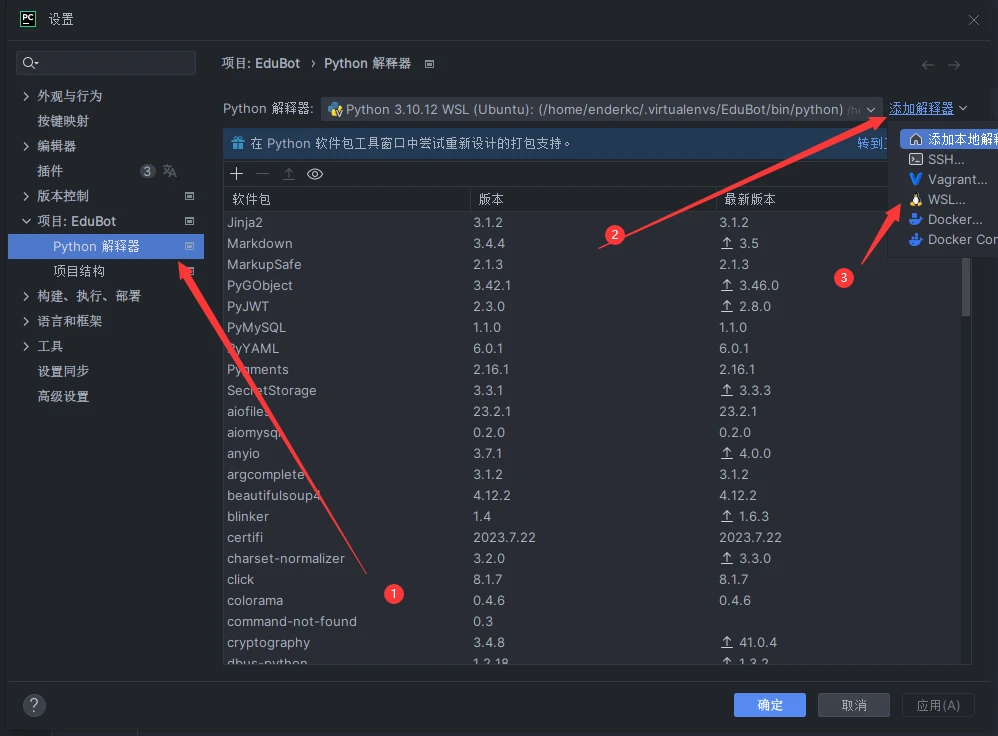Click the back navigation arrow

click(x=928, y=64)
